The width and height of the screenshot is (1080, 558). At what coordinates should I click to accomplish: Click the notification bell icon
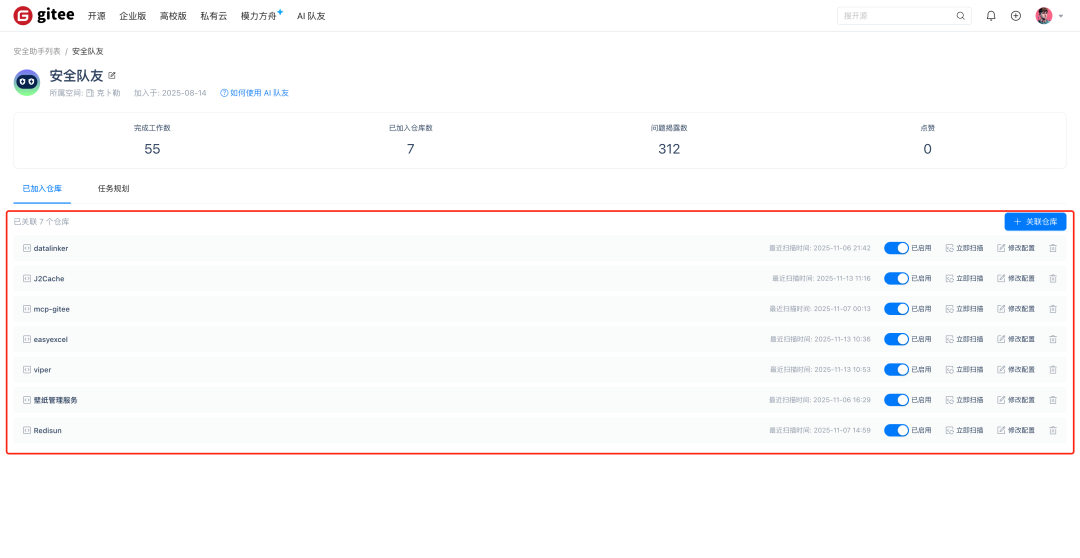tap(991, 16)
